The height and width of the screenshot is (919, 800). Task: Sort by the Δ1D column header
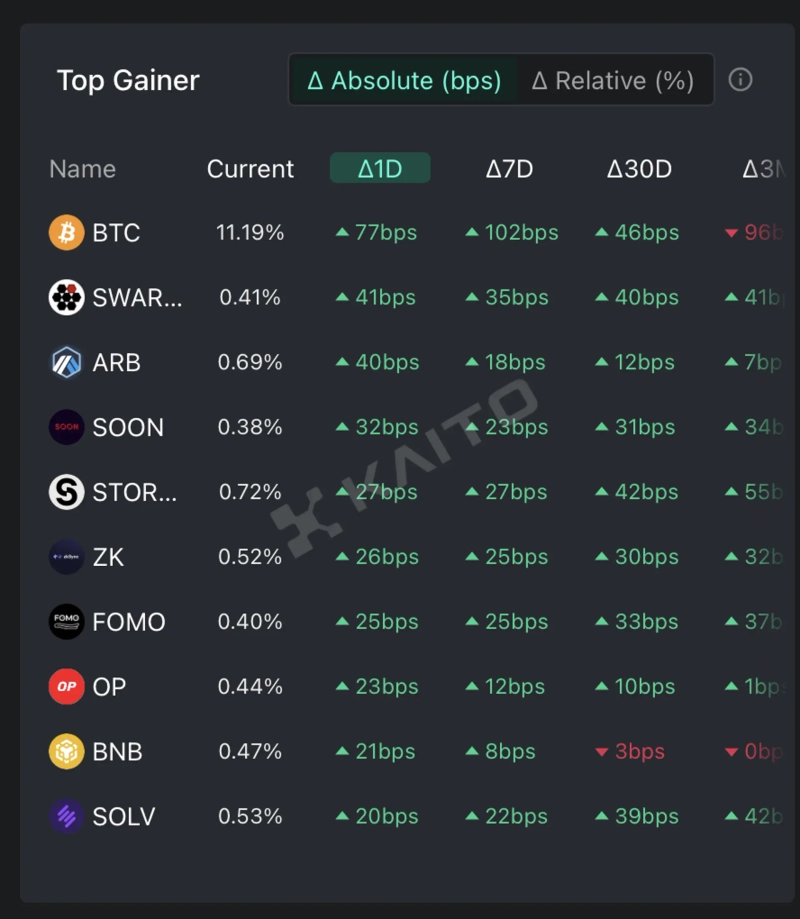point(380,169)
